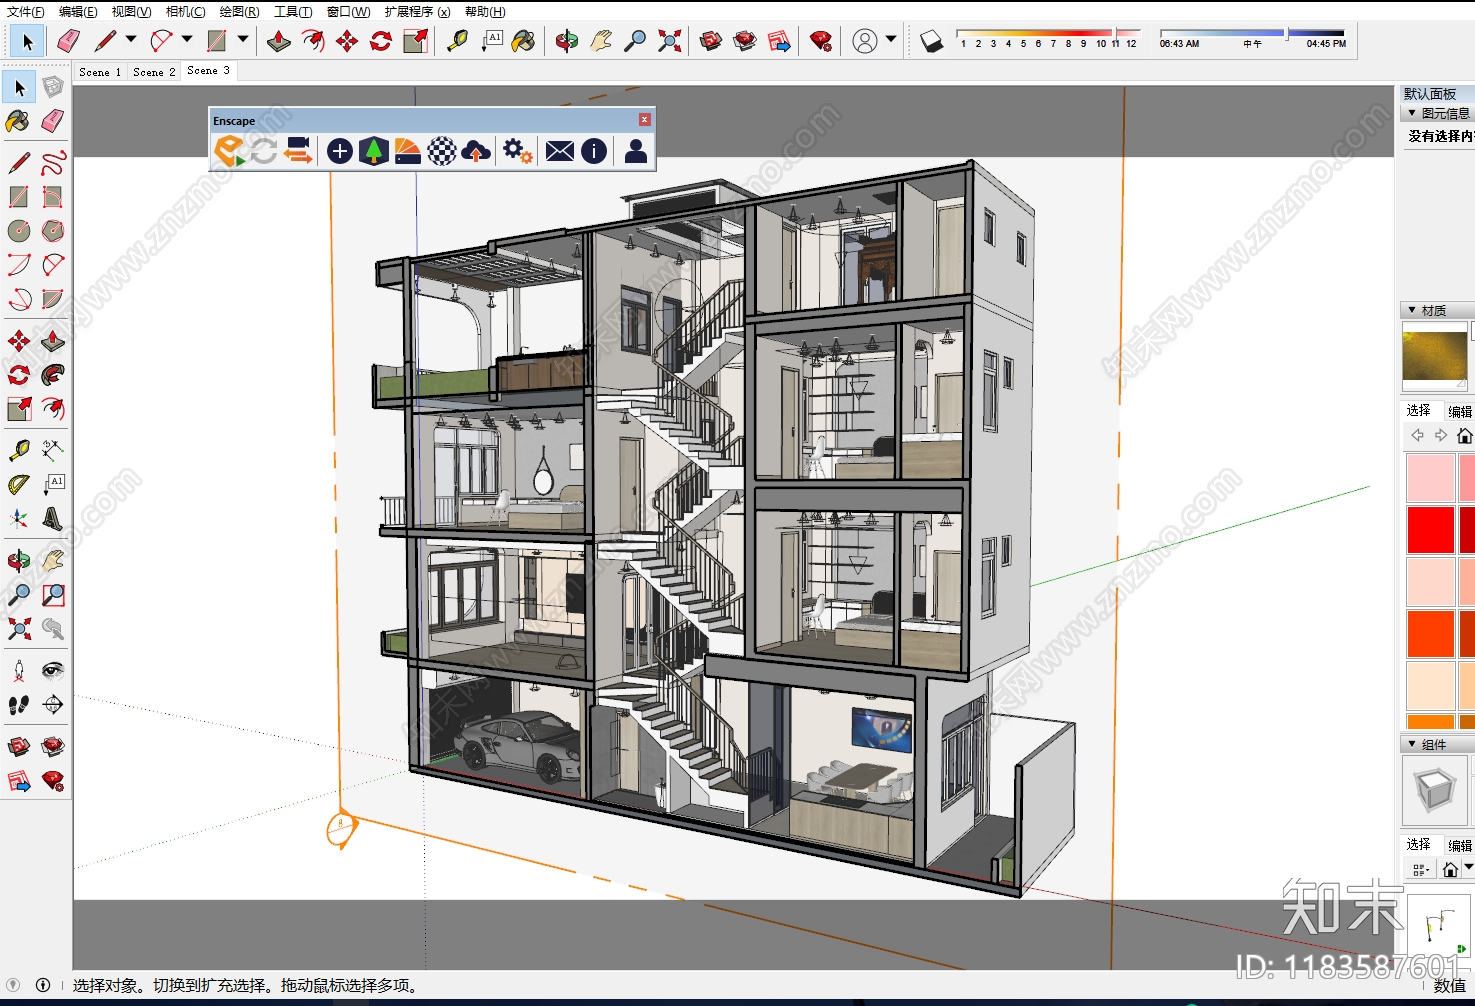1475x1006 pixels.
Task: Open the pencil tool dropdown arrow
Action: coord(131,39)
